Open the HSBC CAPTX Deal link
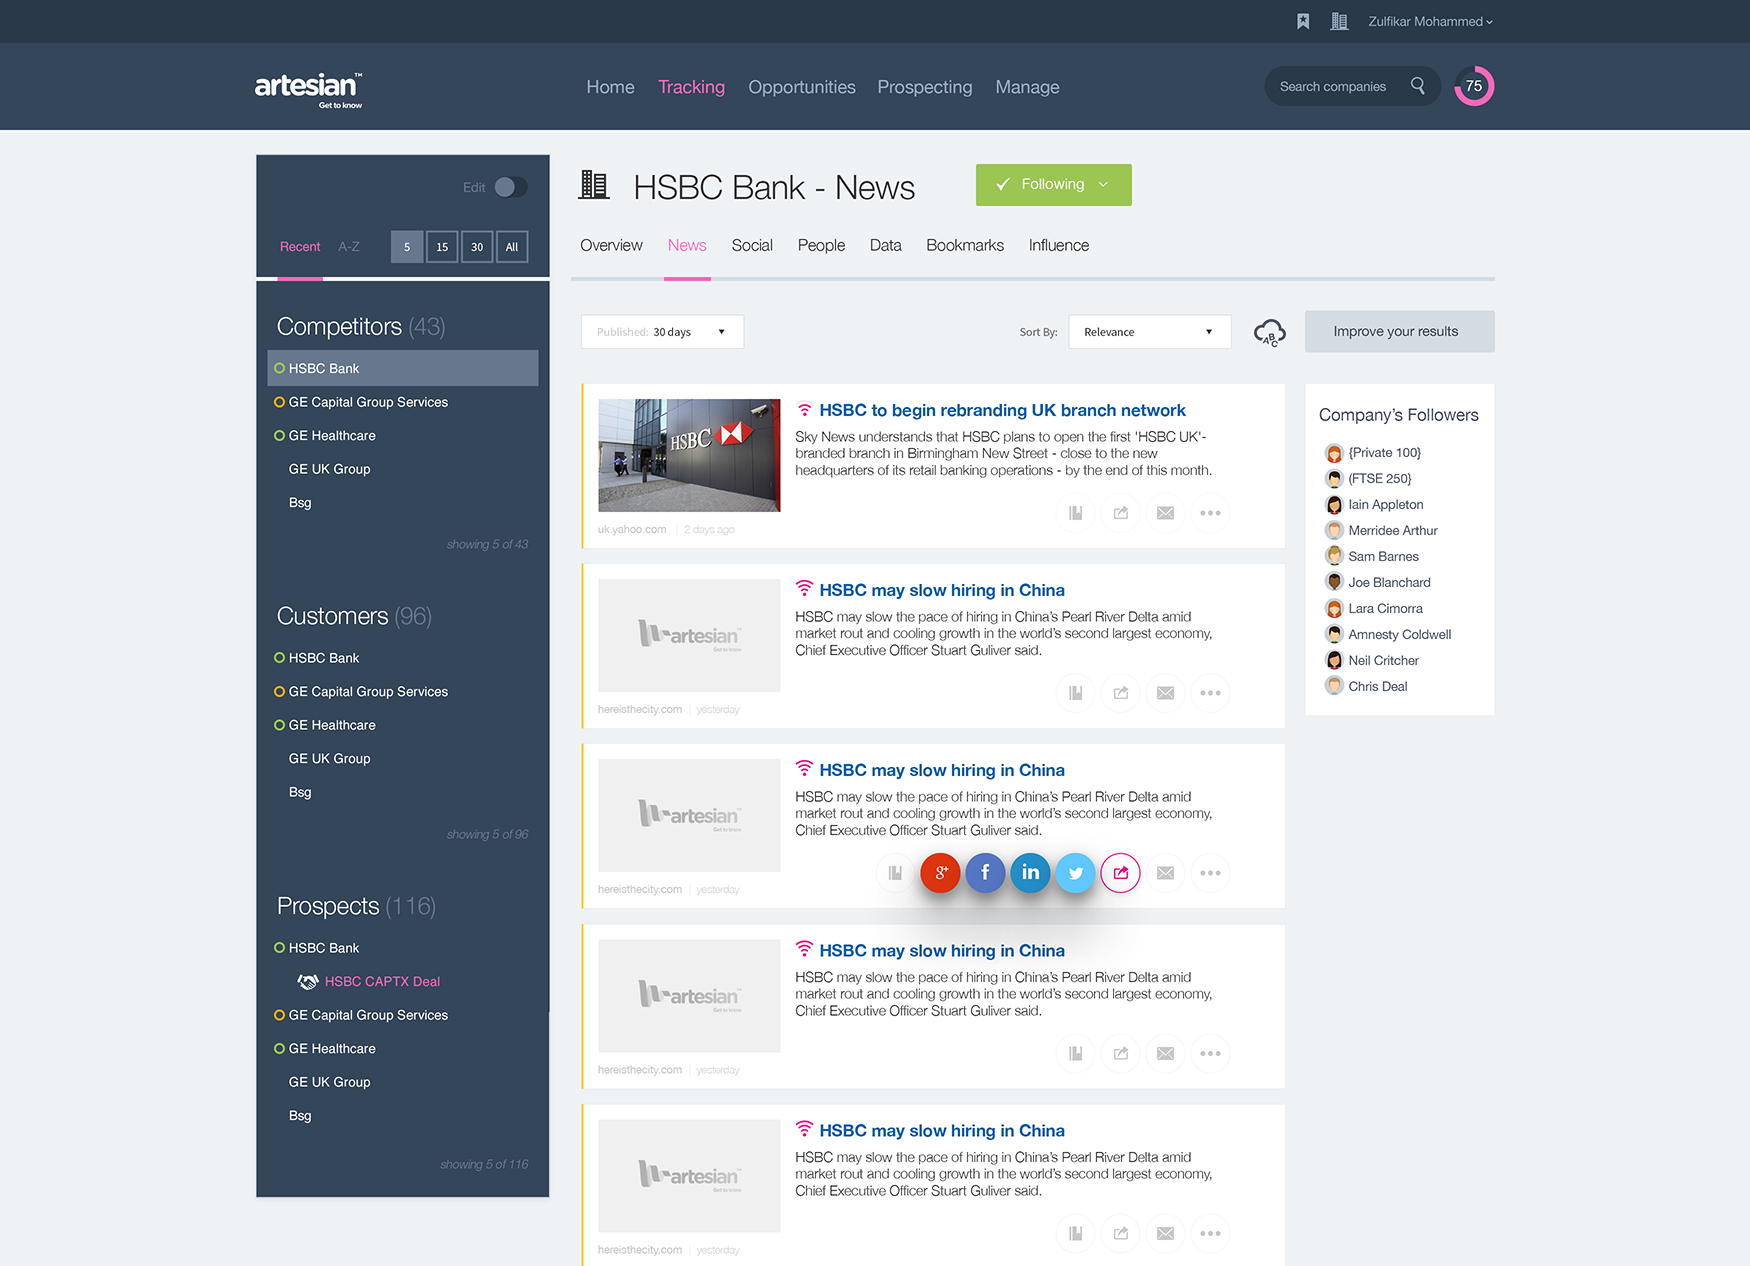1750x1266 pixels. tap(382, 981)
